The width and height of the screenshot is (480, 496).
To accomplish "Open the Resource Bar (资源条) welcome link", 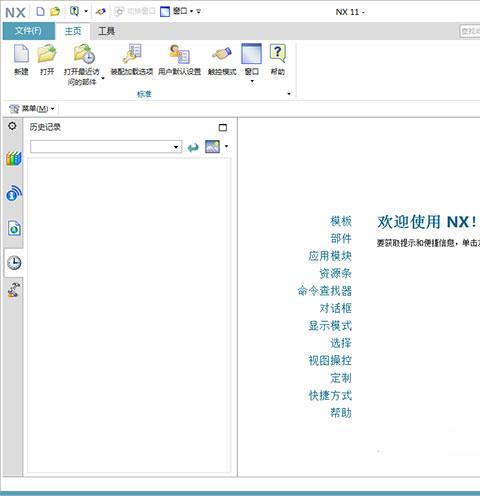I will click(335, 273).
